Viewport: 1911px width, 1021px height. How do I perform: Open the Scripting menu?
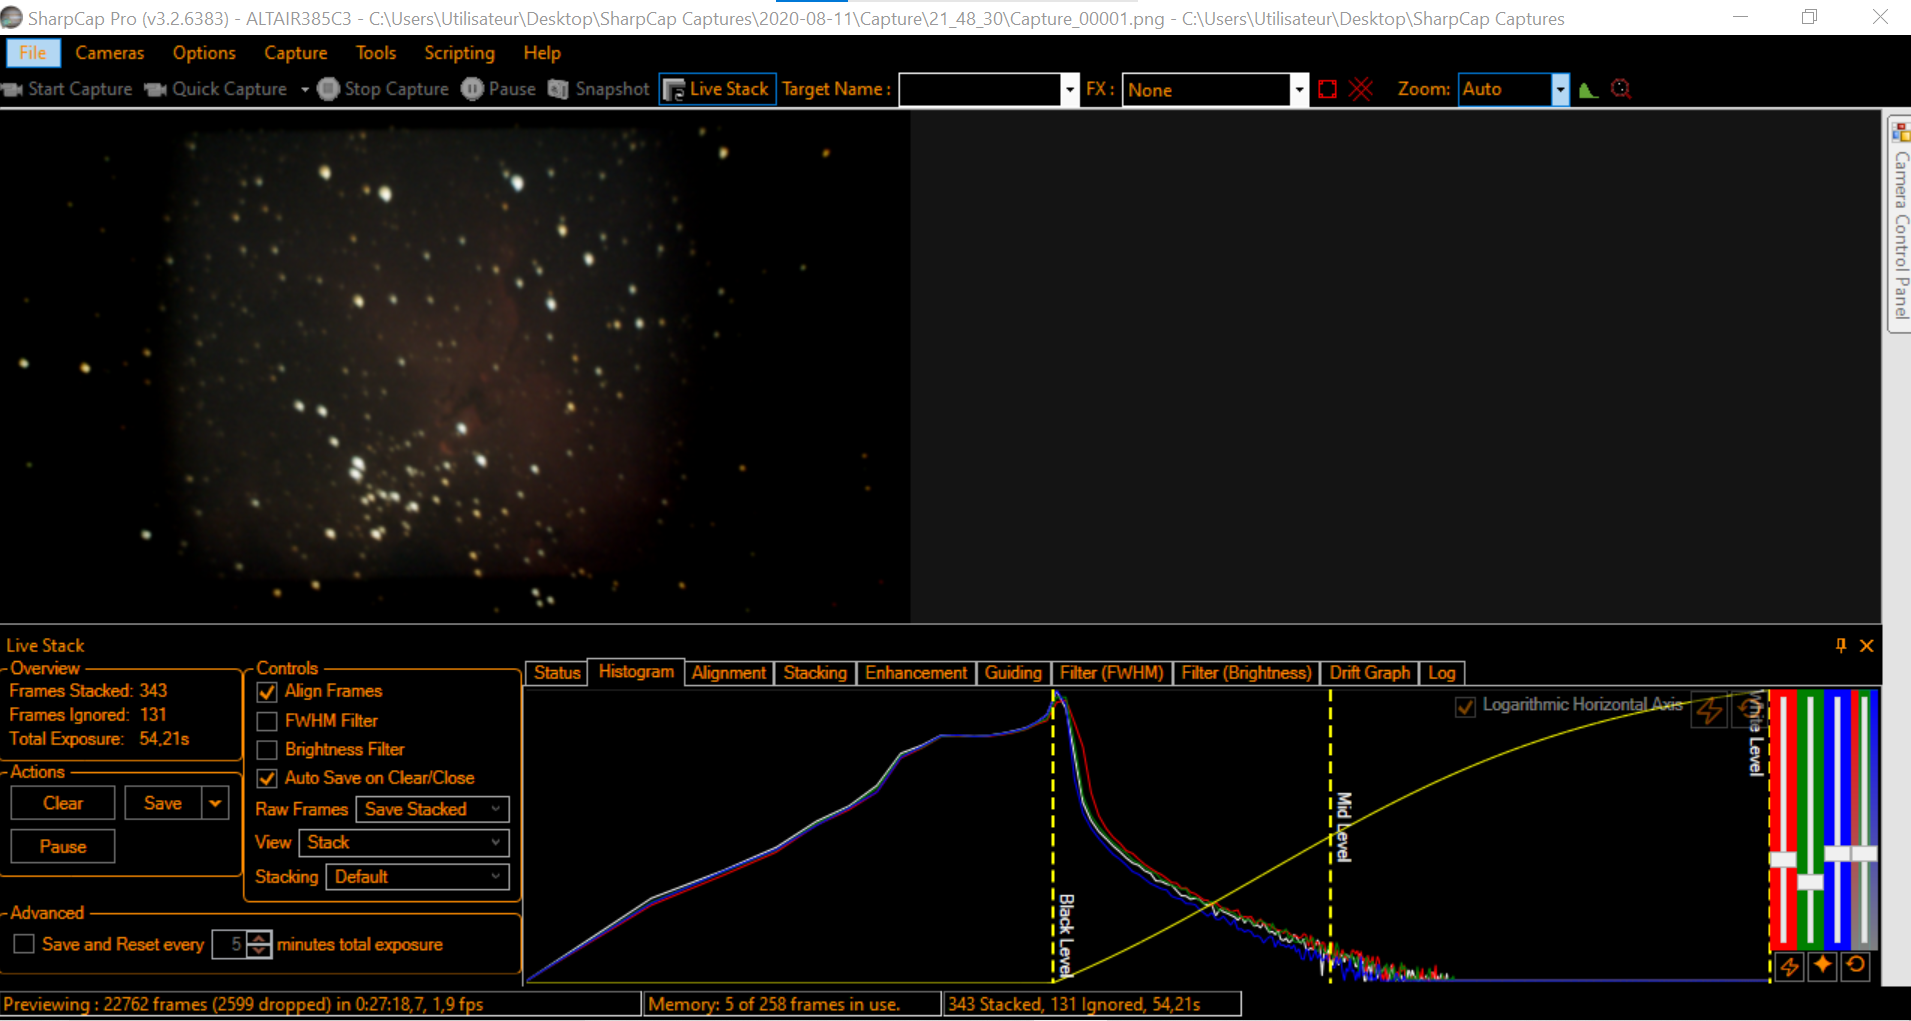pos(459,53)
